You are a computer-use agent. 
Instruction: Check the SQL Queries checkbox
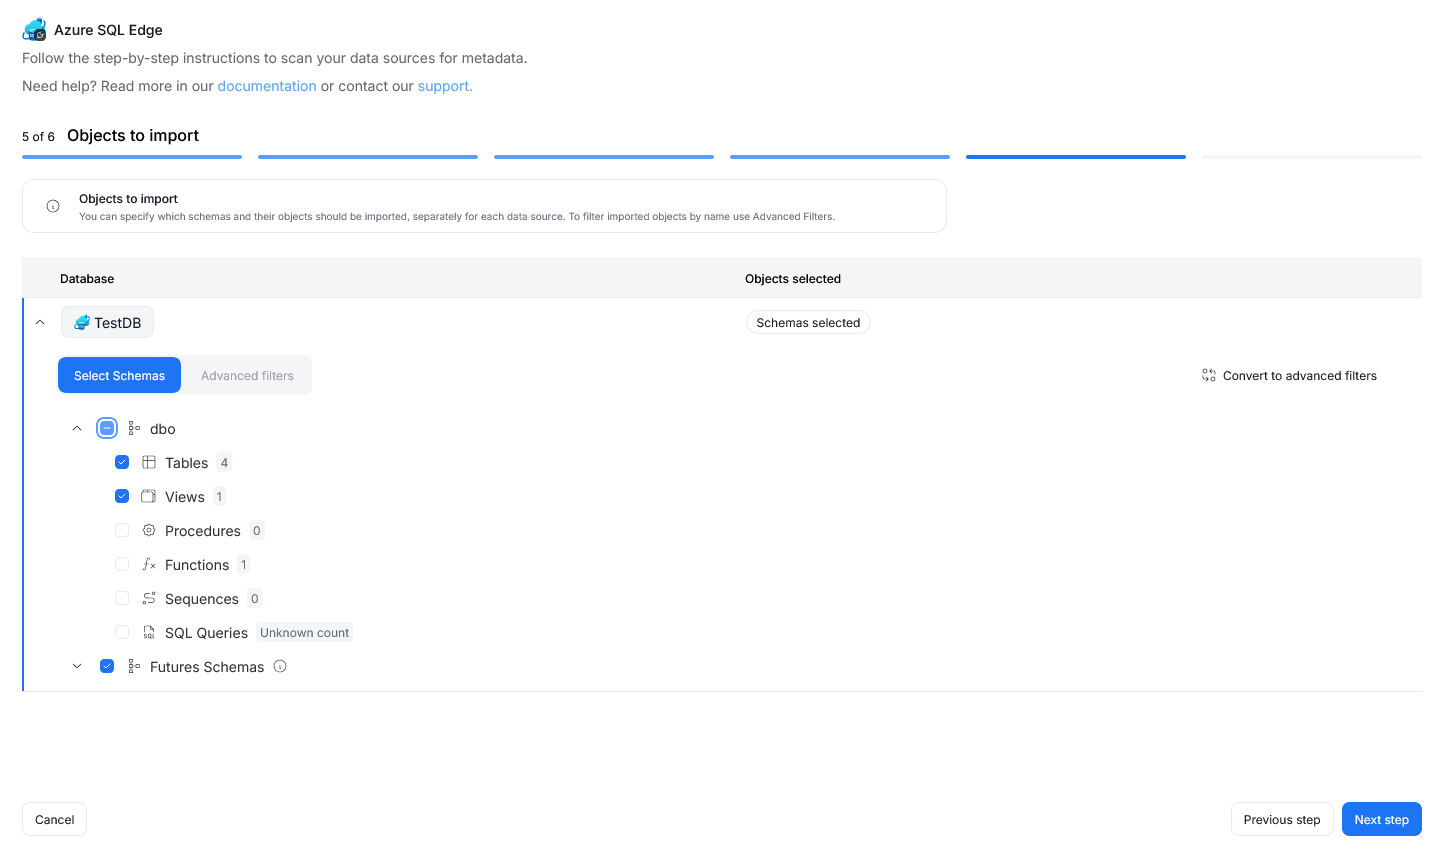coord(122,632)
